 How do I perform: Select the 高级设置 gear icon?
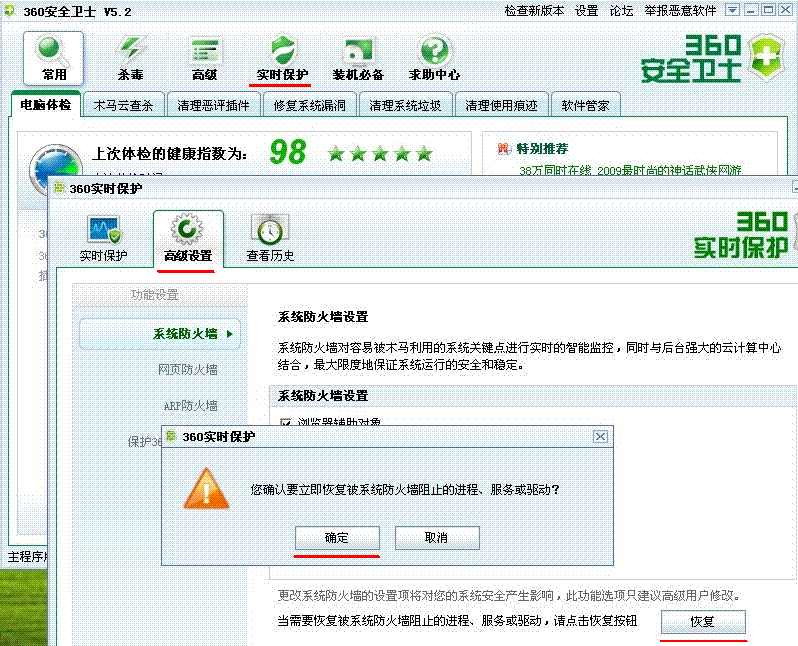[x=188, y=238]
